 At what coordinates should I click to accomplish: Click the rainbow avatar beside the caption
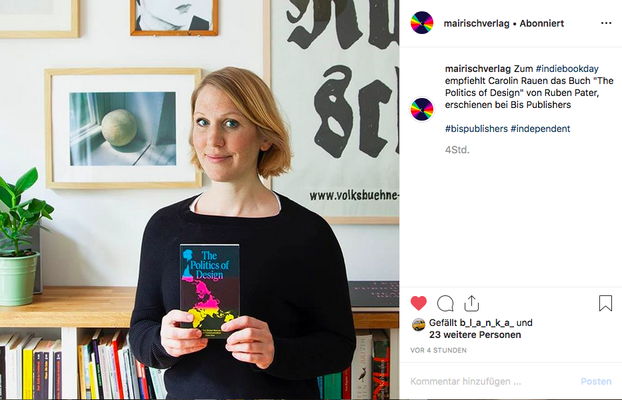click(422, 110)
